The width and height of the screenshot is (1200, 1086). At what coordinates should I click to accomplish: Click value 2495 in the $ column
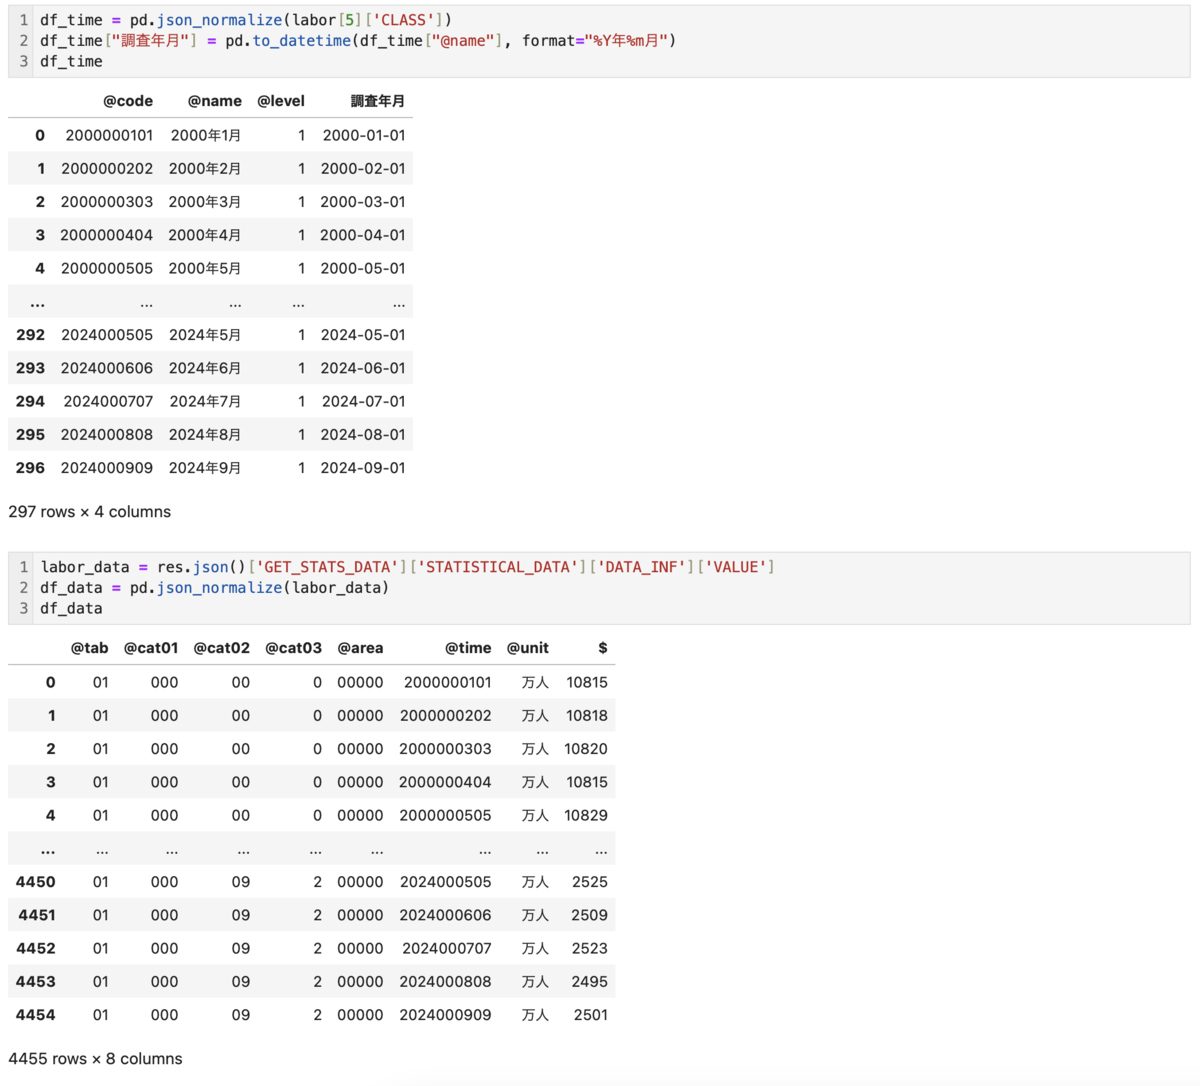pos(590,982)
